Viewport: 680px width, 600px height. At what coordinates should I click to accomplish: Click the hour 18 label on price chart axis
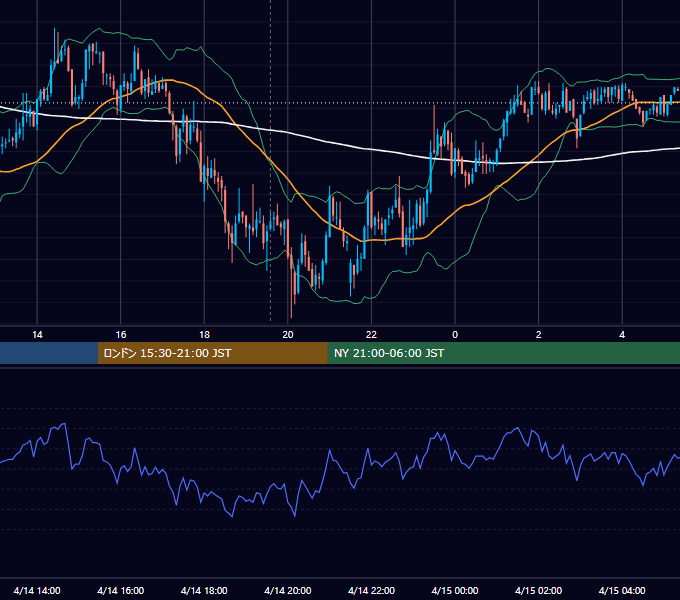click(204, 334)
